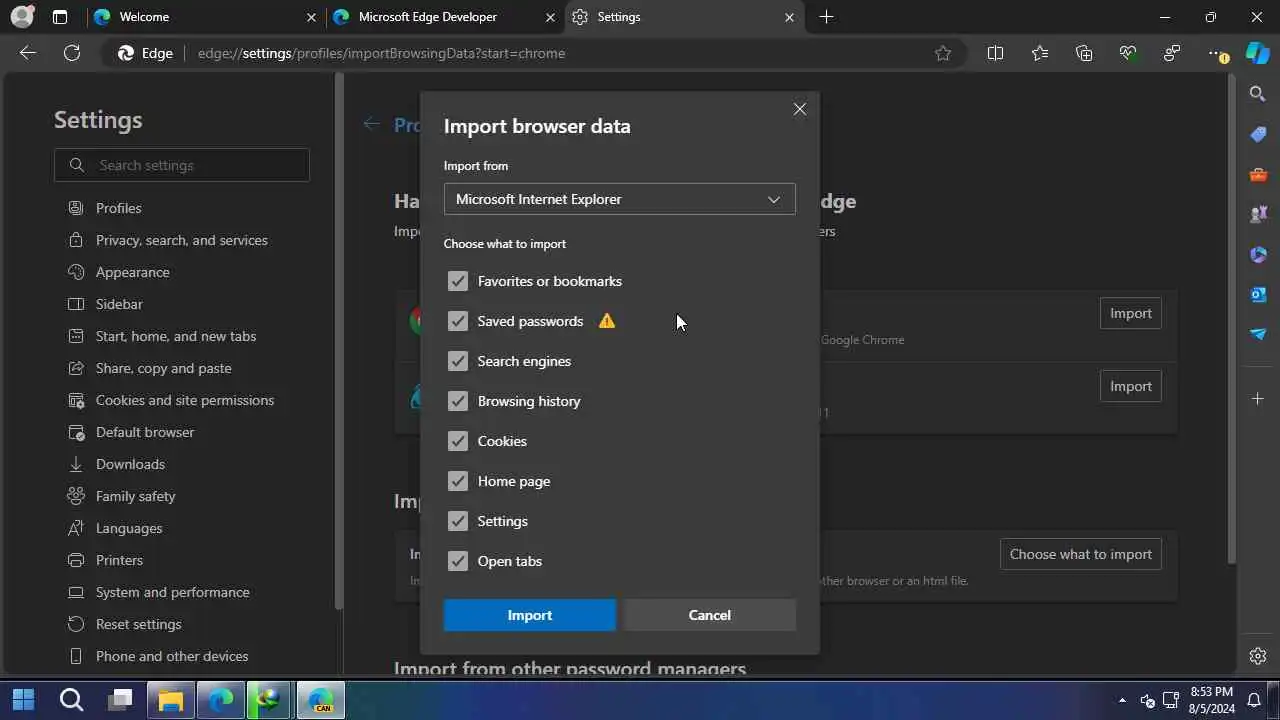Image resolution: width=1280 pixels, height=720 pixels.
Task: Add a sidebar app with plus icon
Action: [x=1258, y=399]
